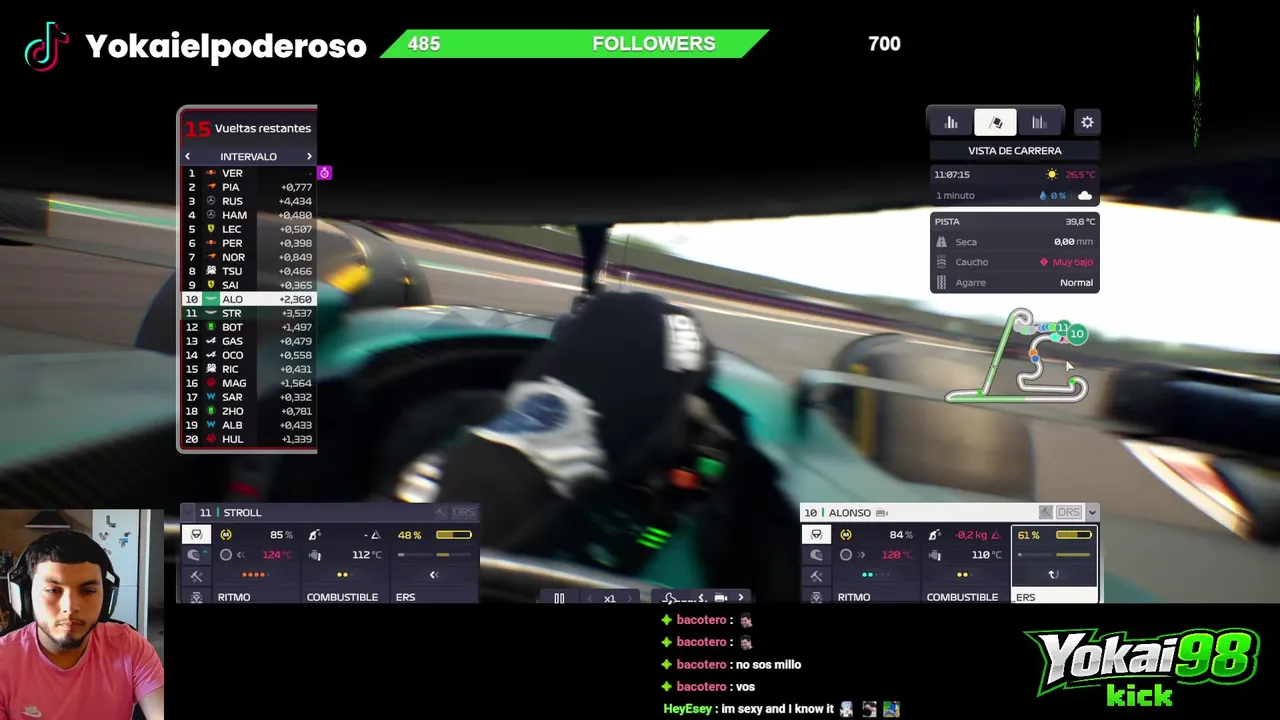Decrease simulation speed with left arrow
Screen dimensions: 1280x720
(588, 598)
